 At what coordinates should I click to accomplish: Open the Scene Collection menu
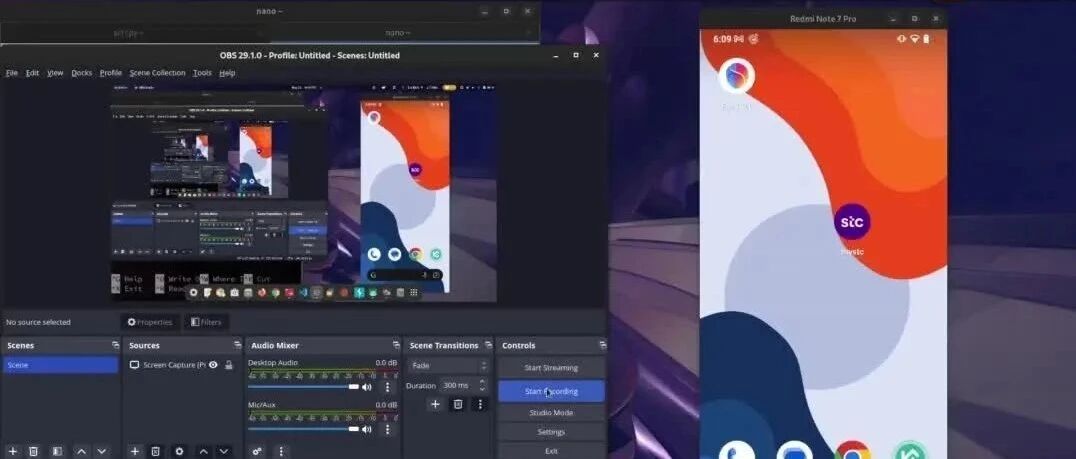[x=157, y=73]
